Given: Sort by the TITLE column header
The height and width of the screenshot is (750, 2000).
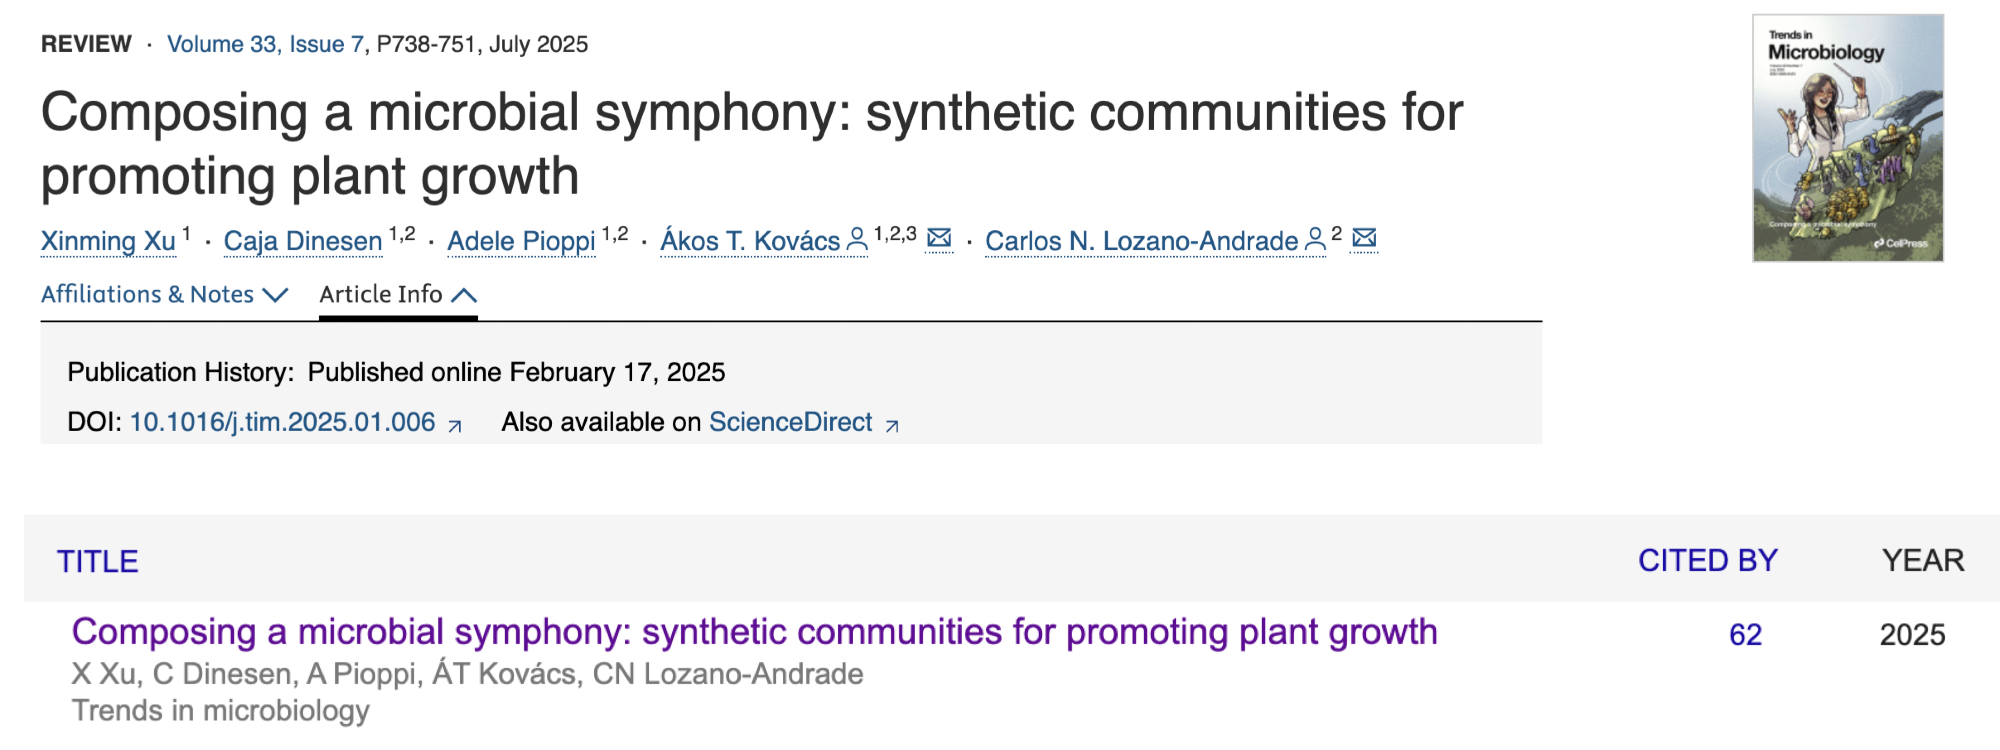Looking at the screenshot, I should 97,561.
